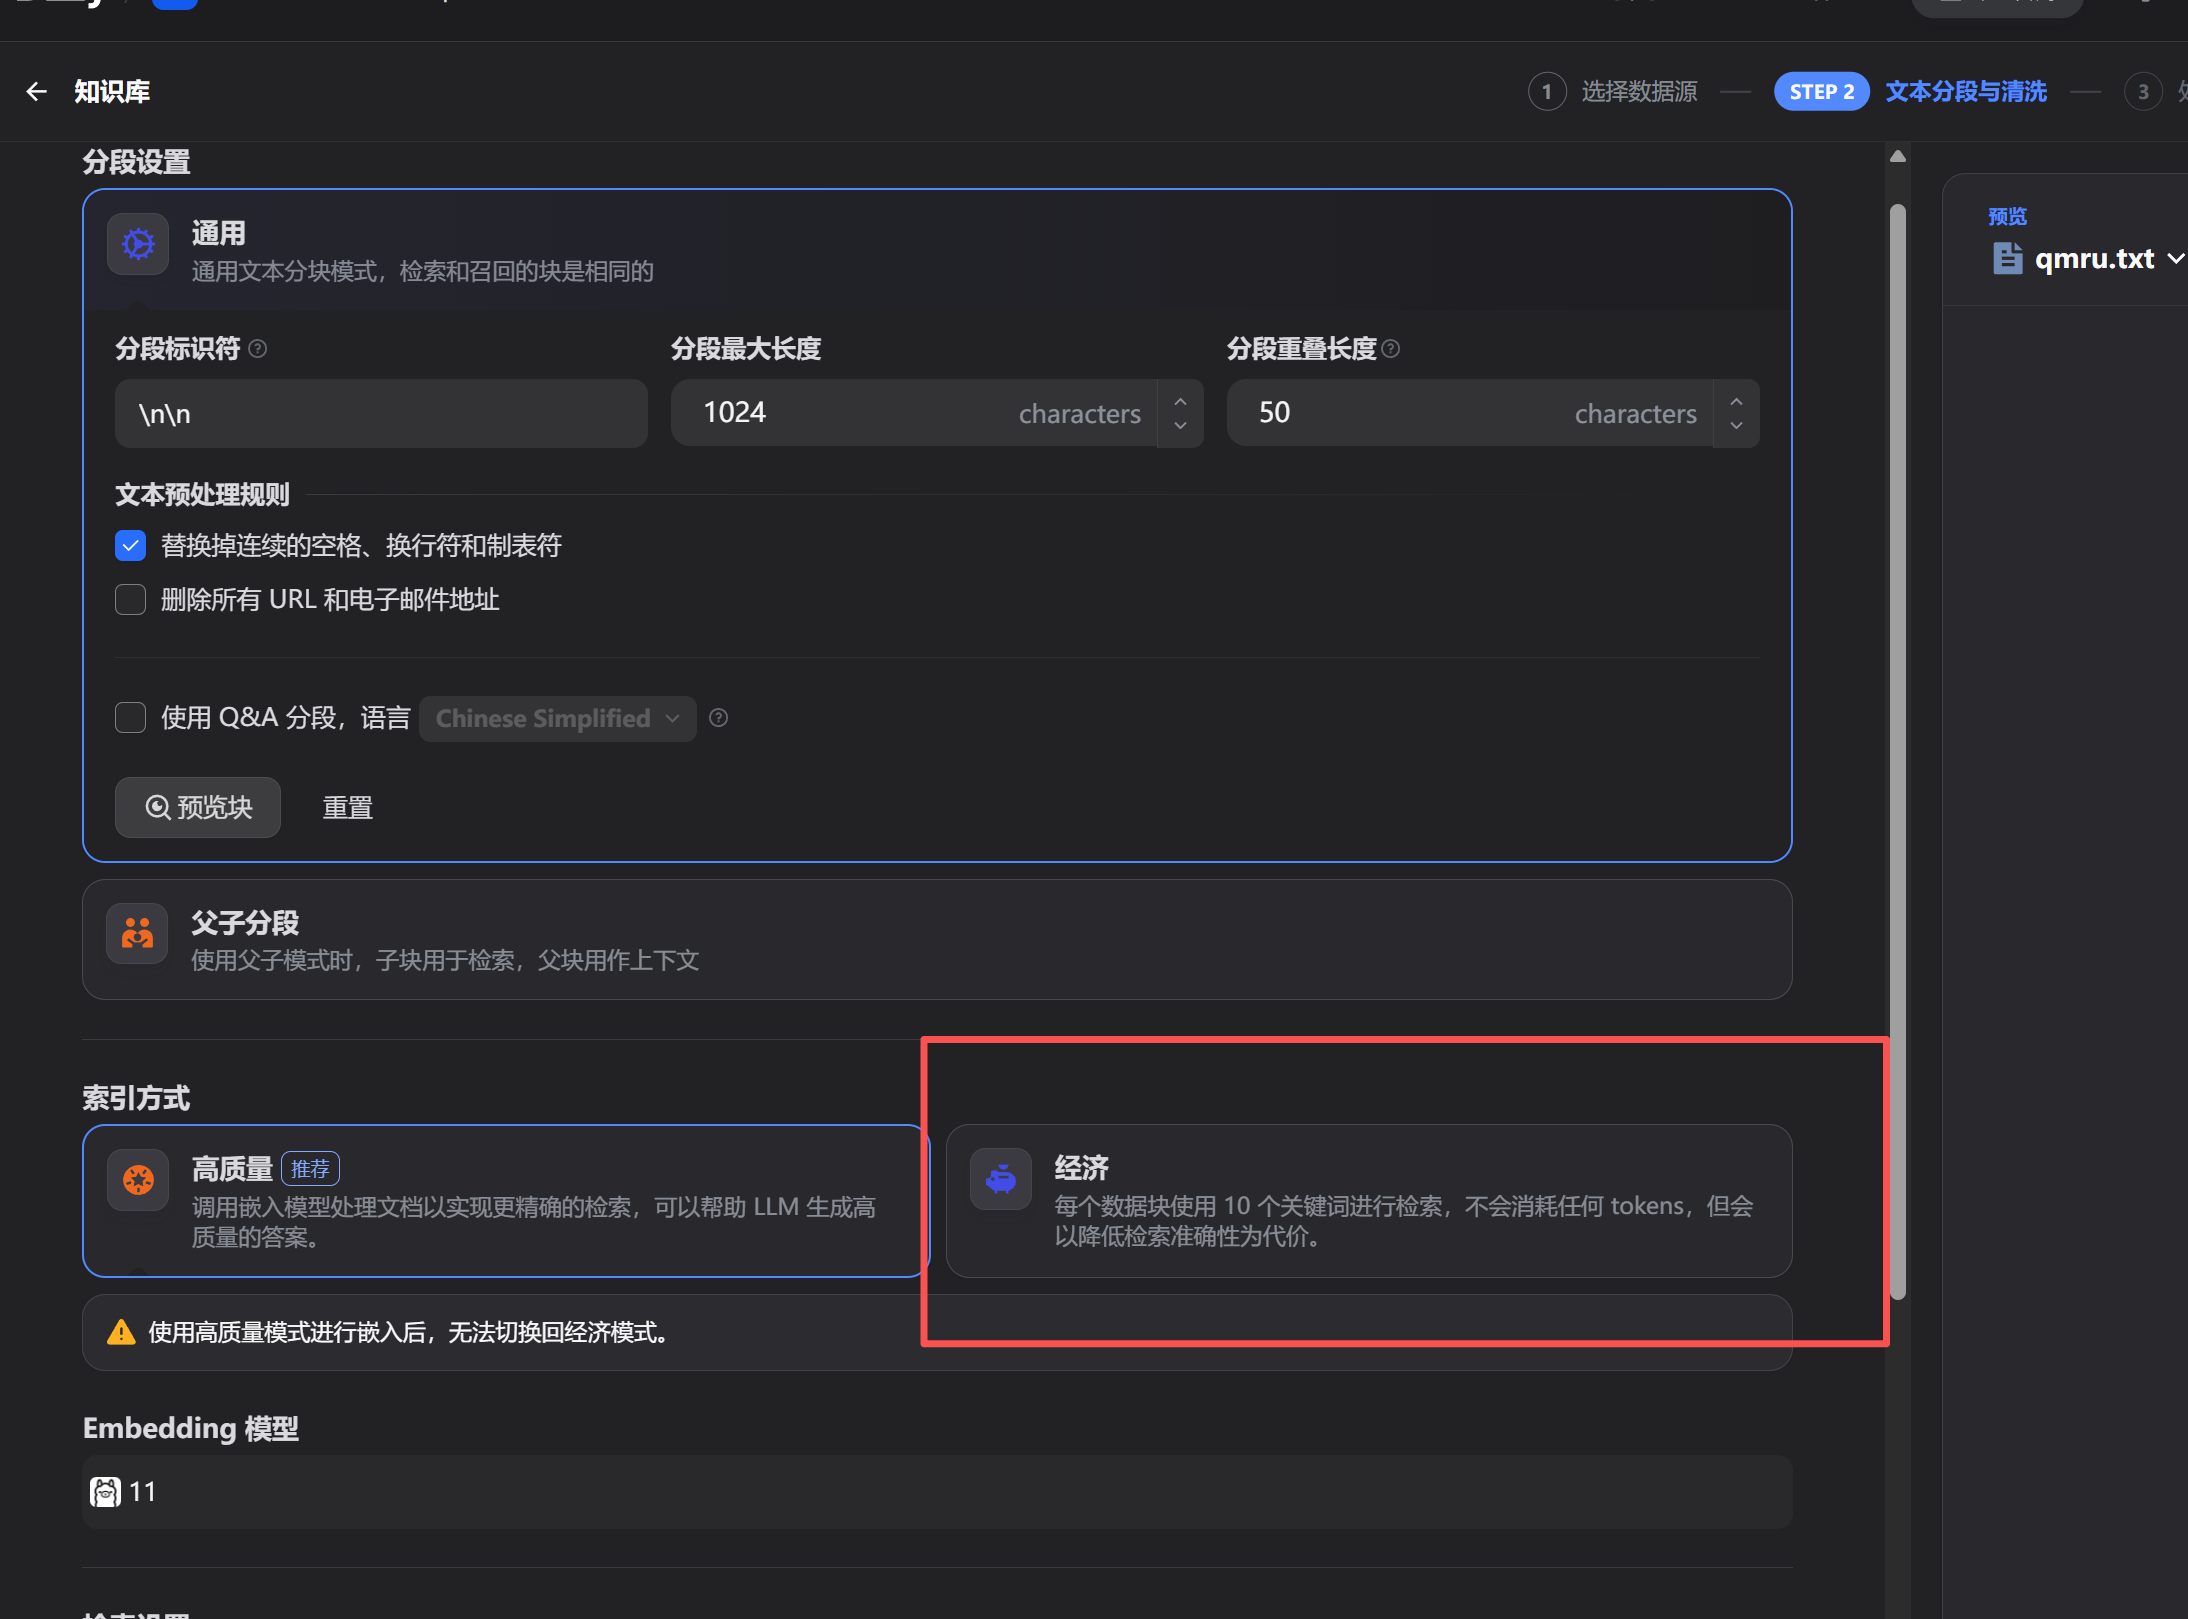
Task: Open the Chinese Simplified language dropdown
Action: tap(556, 718)
